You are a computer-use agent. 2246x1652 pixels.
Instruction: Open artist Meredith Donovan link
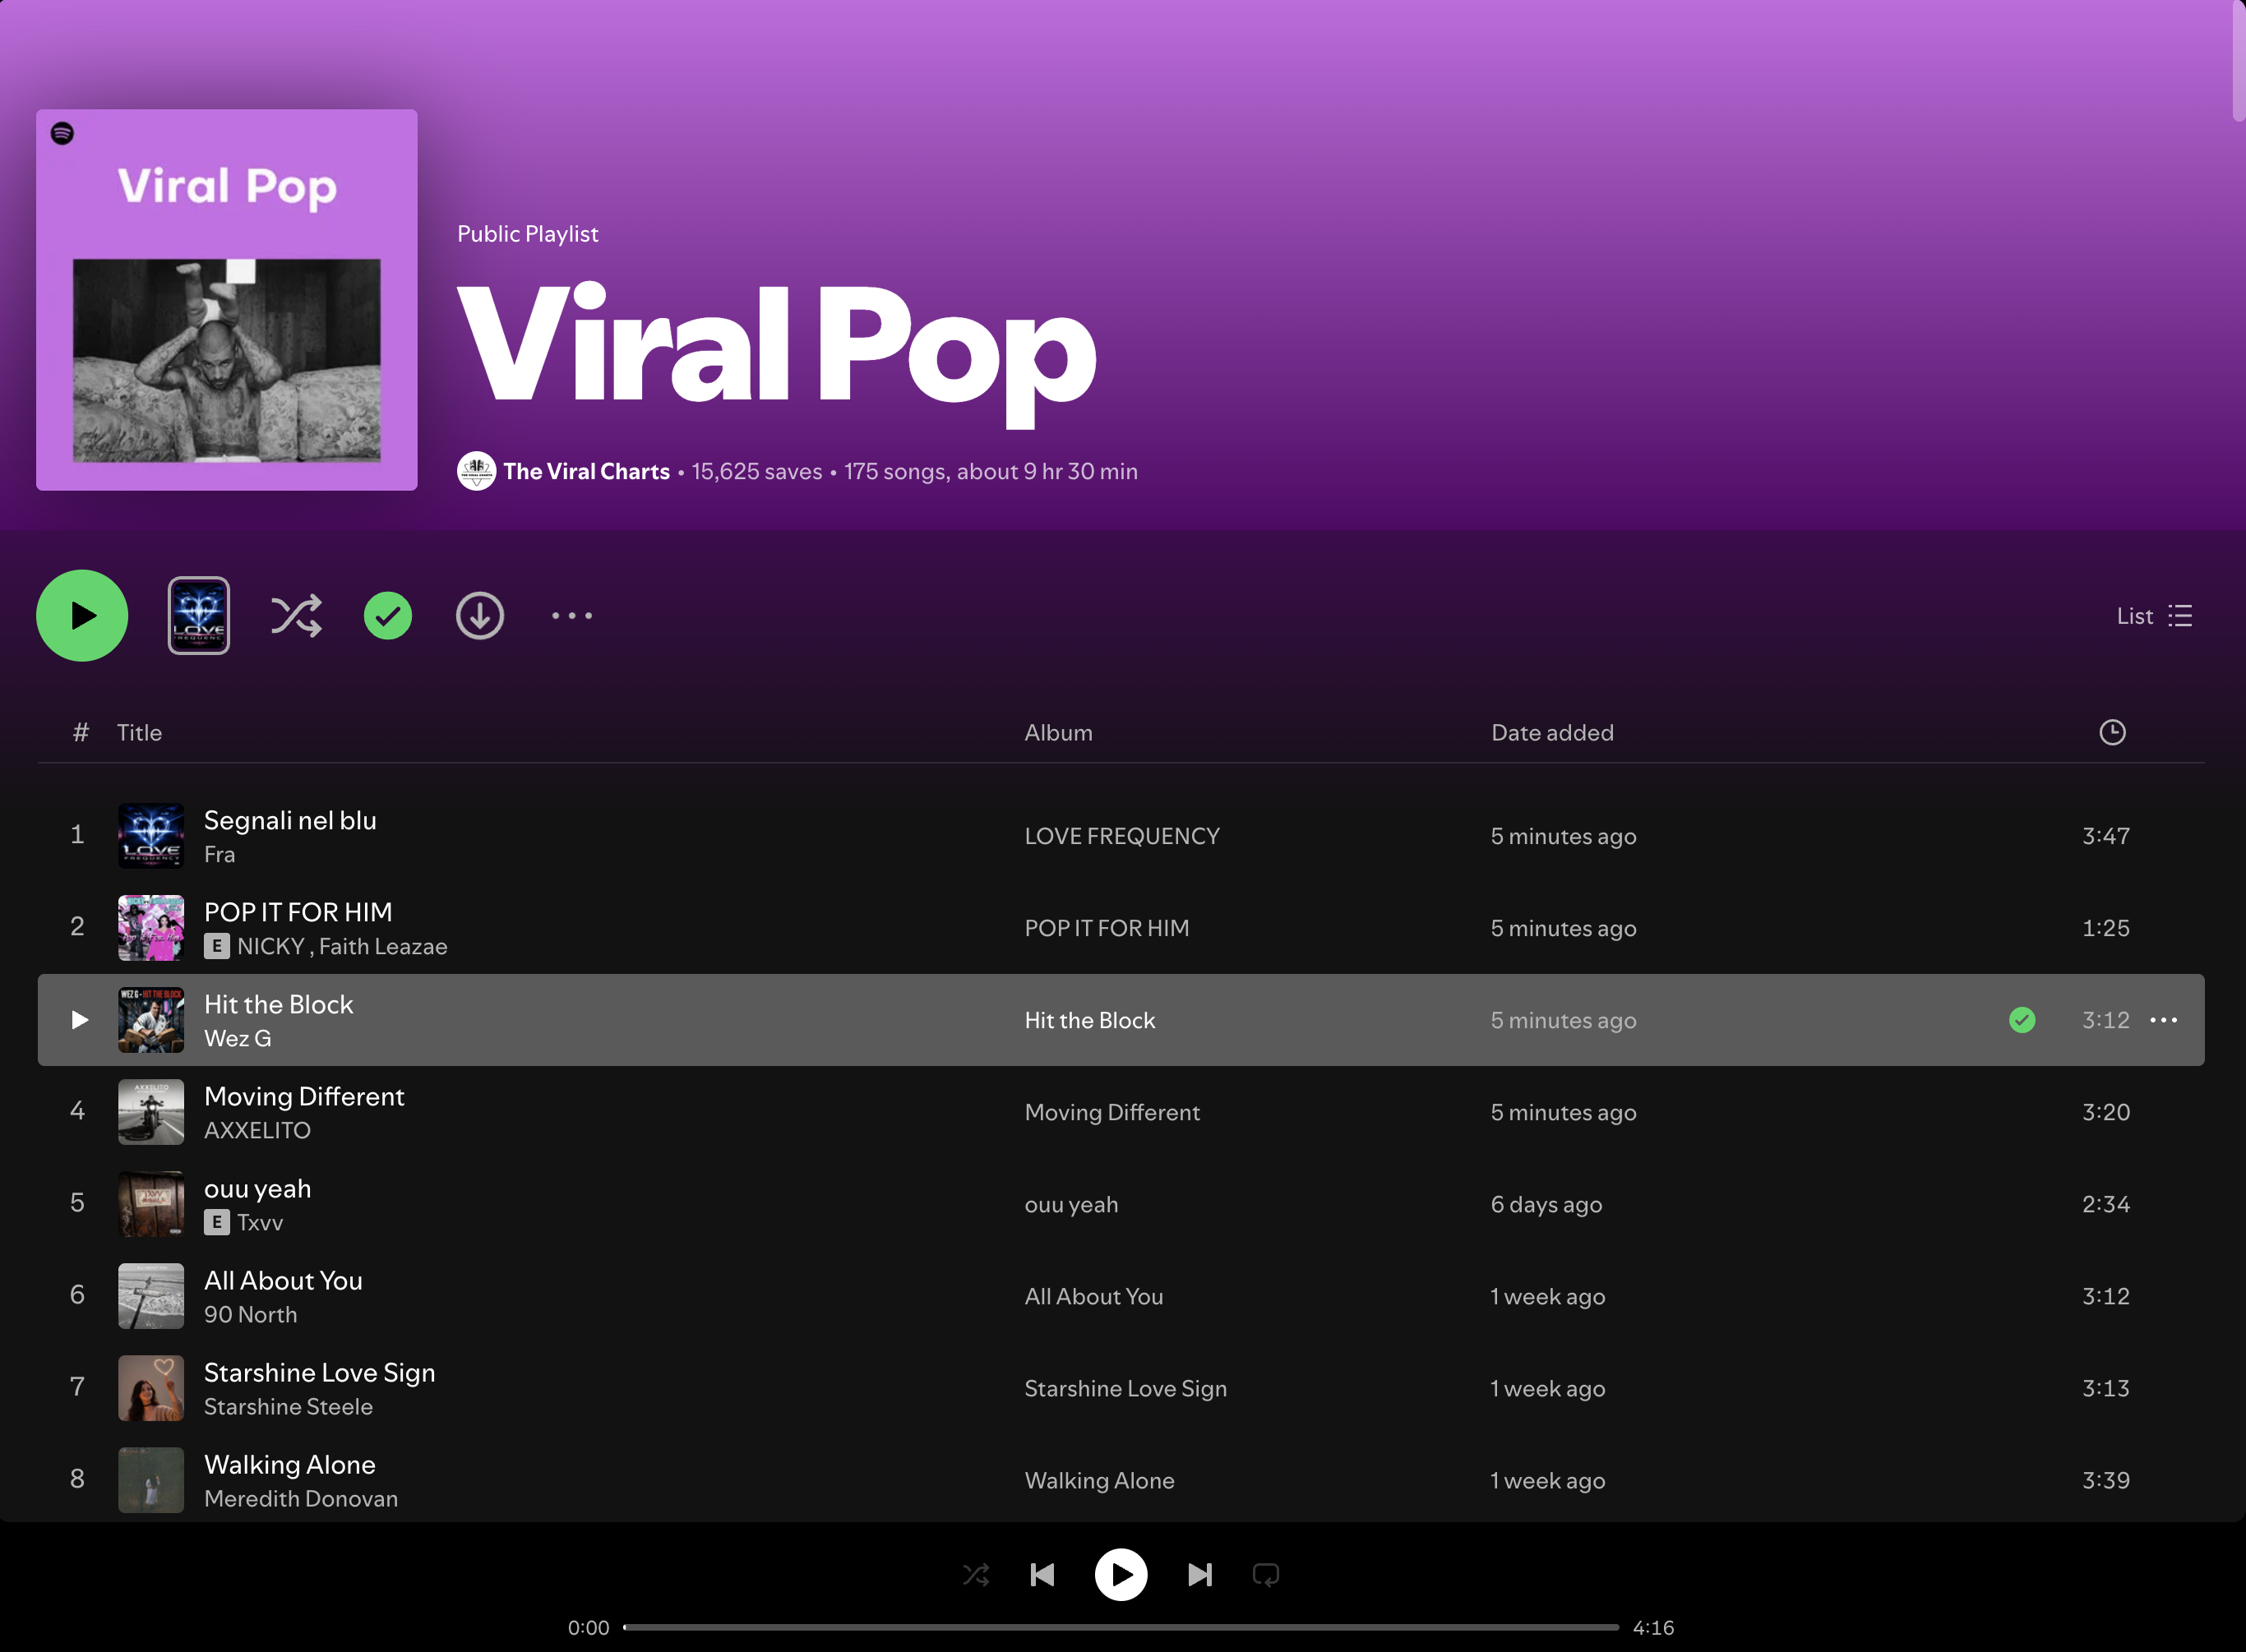[x=301, y=1498]
